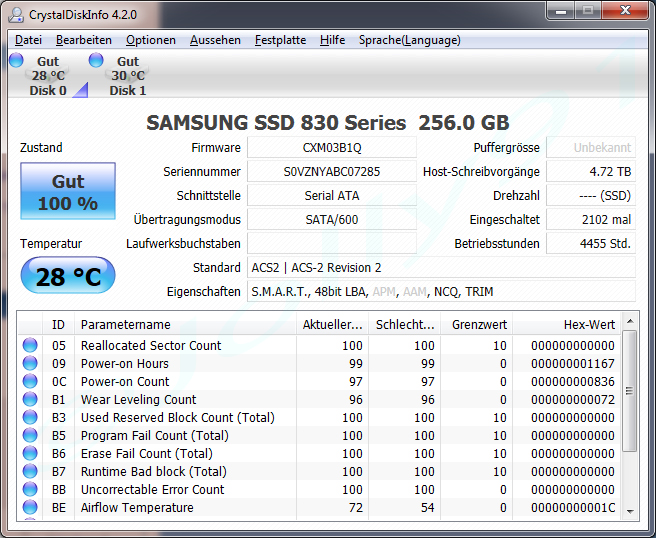
Task: Click the Puffergrösse value Unbekannt
Action: click(x=591, y=148)
